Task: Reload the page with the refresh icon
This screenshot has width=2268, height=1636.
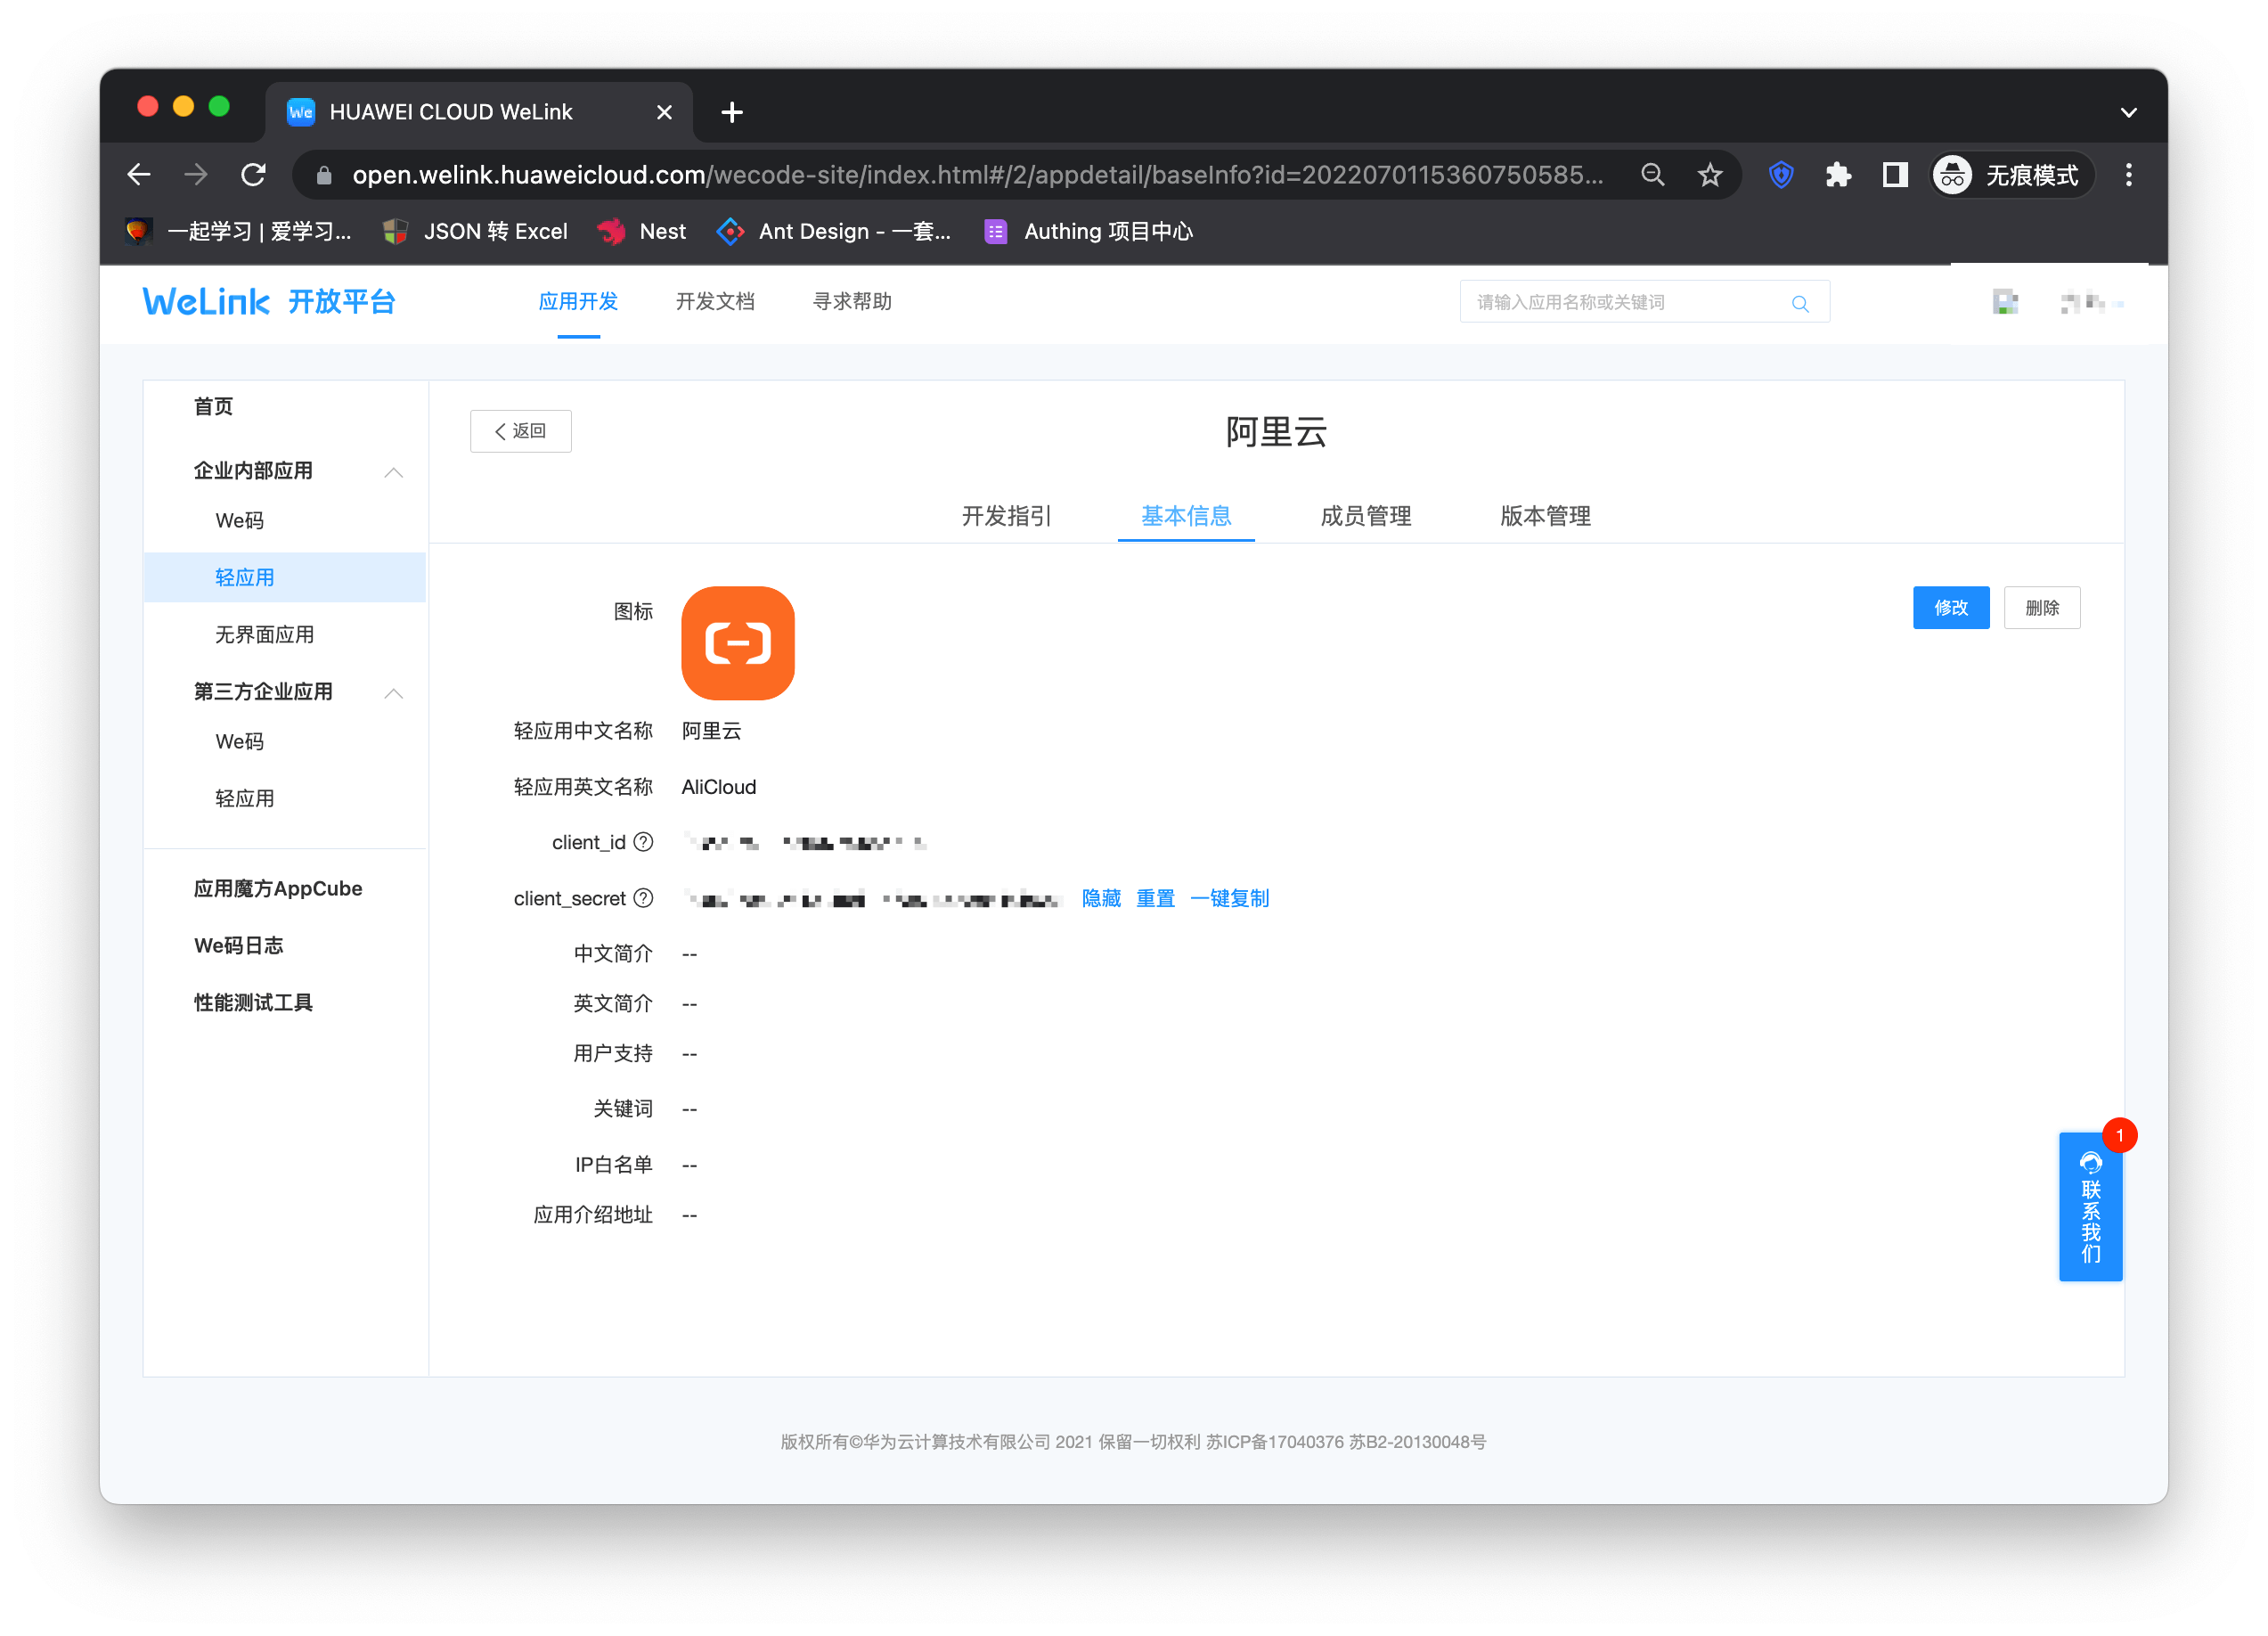Action: click(253, 175)
